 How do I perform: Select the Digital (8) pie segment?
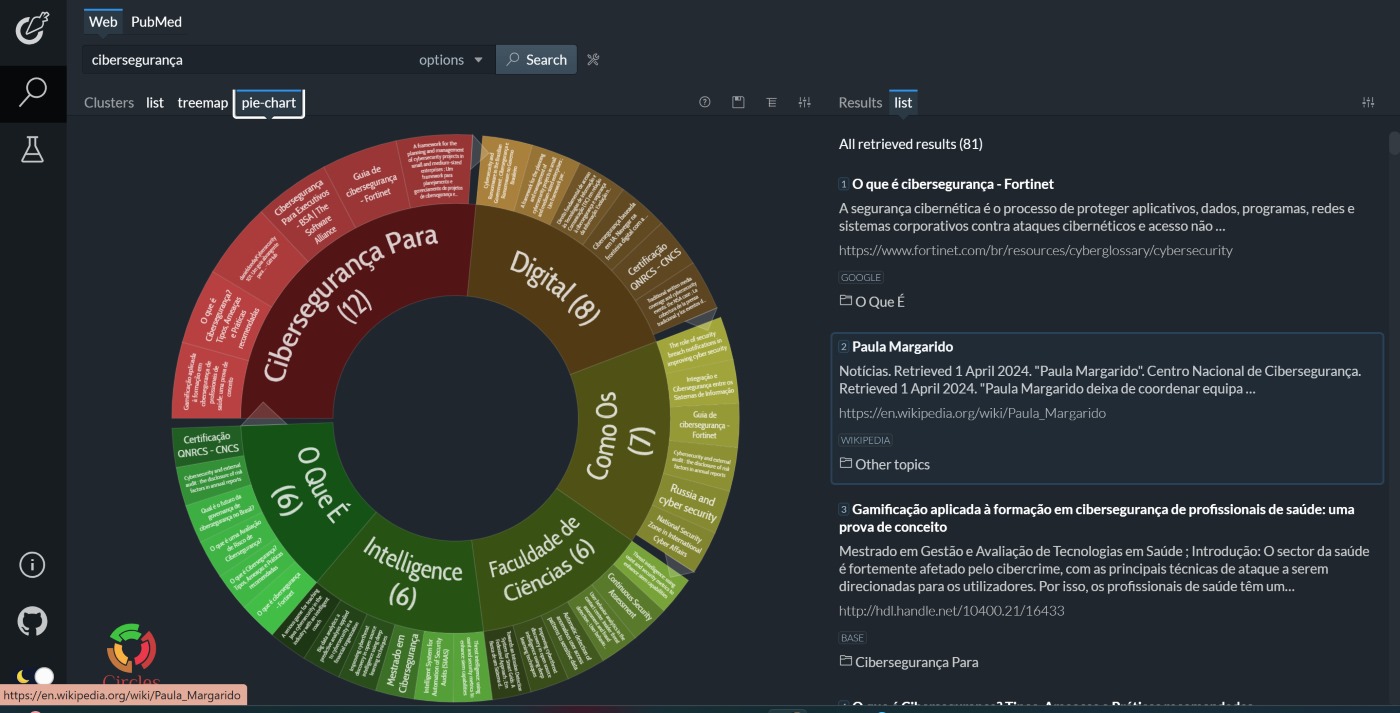(x=555, y=283)
